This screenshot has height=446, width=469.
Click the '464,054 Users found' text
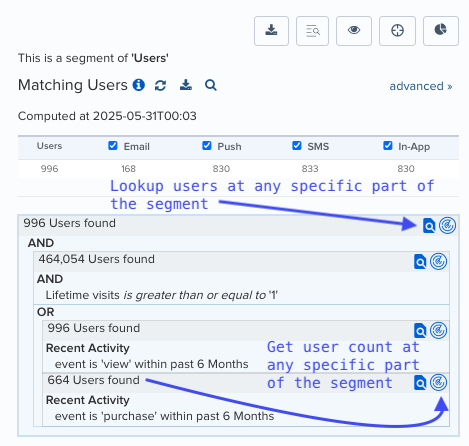96,259
